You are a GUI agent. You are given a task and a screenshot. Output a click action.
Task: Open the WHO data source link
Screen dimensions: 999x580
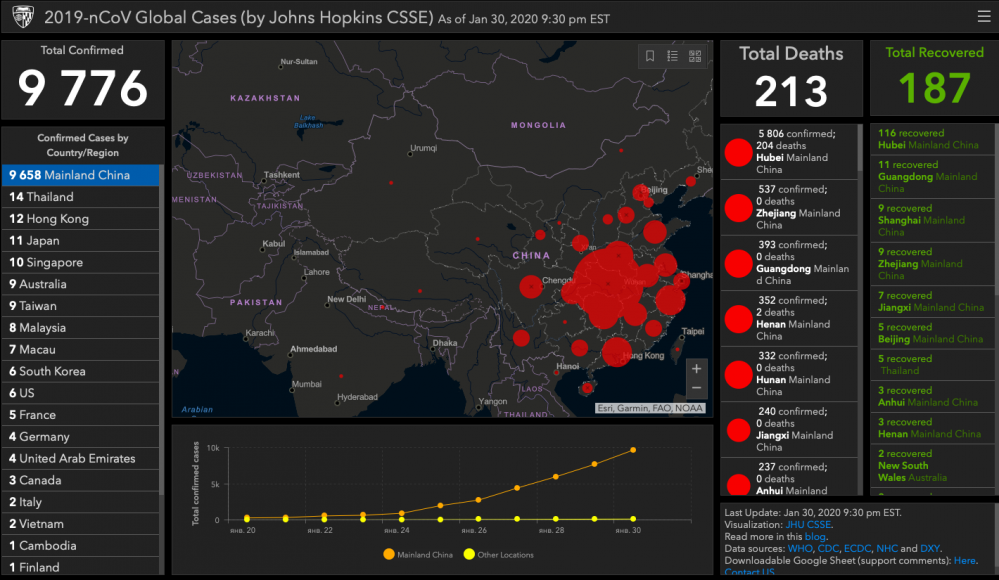coord(800,549)
